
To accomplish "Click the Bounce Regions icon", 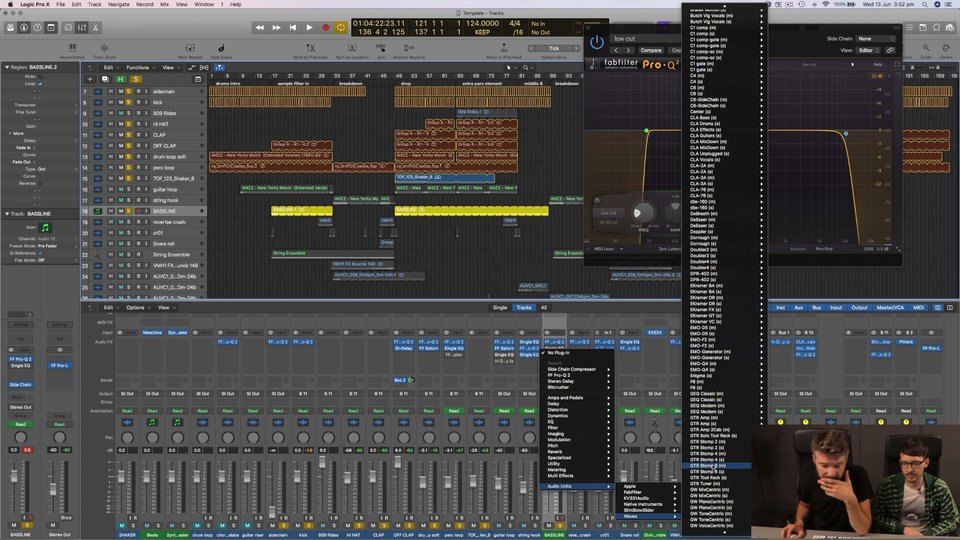I will point(409,48).
